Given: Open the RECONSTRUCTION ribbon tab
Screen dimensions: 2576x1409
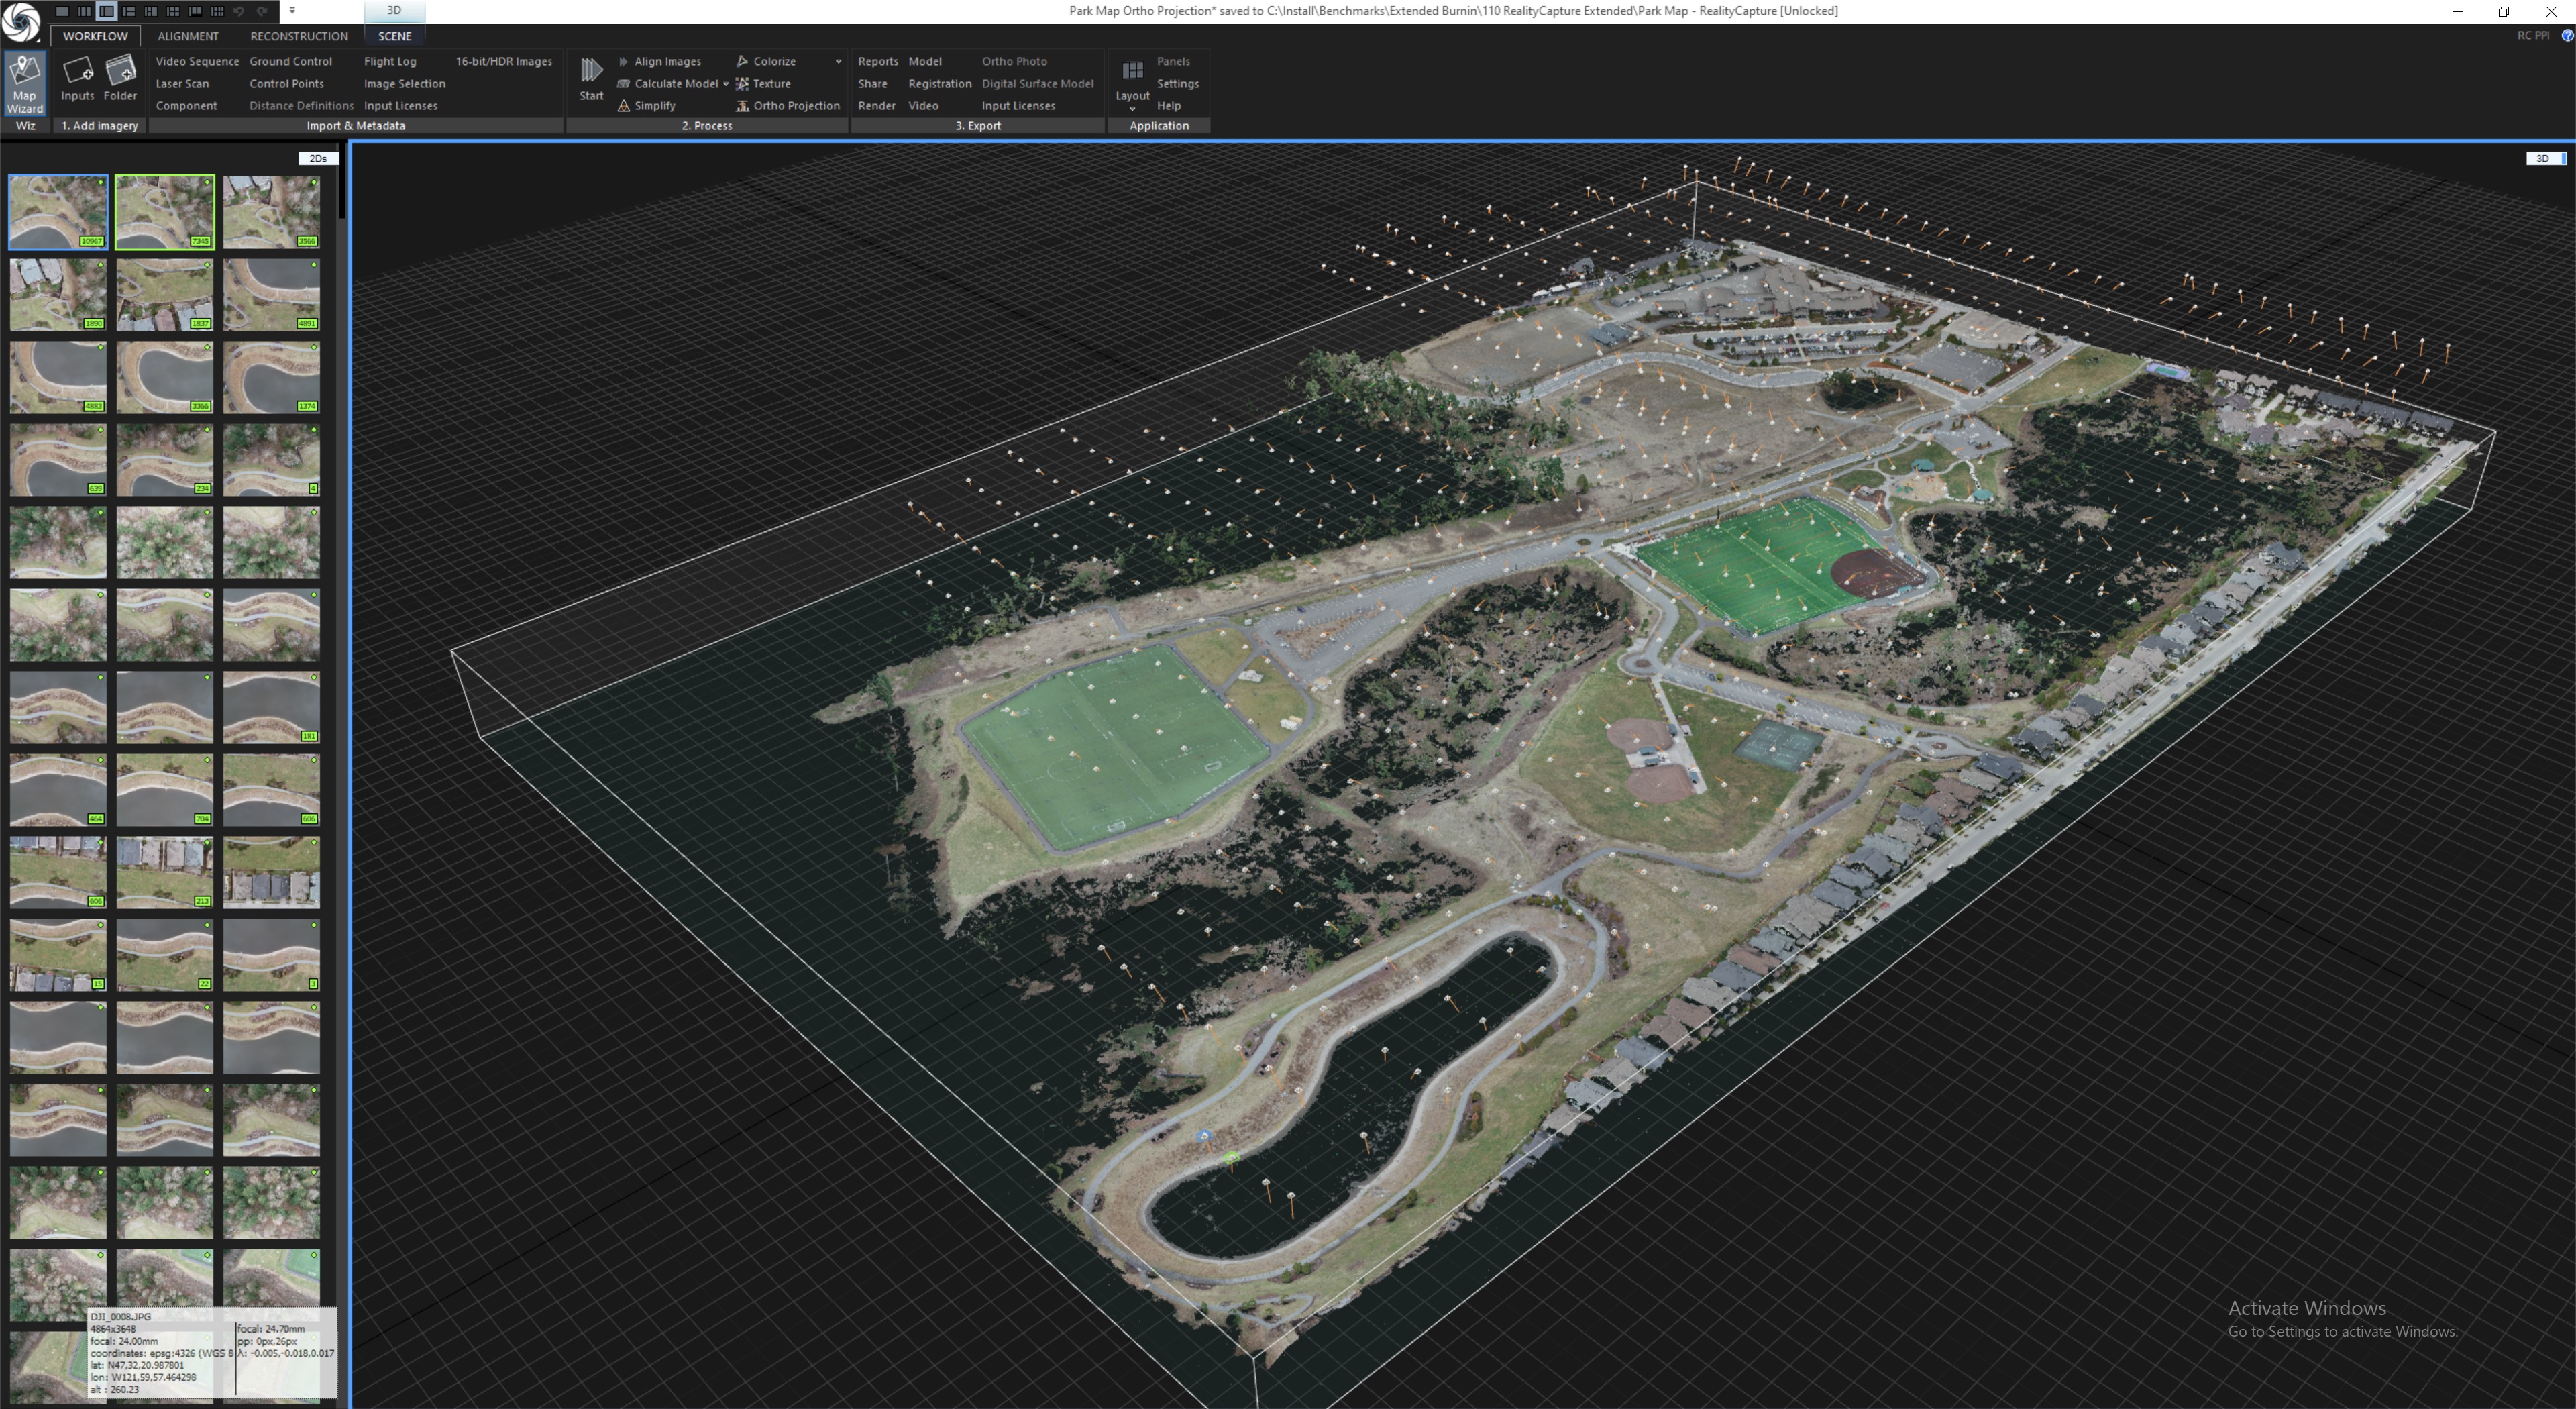Looking at the screenshot, I should pos(299,36).
